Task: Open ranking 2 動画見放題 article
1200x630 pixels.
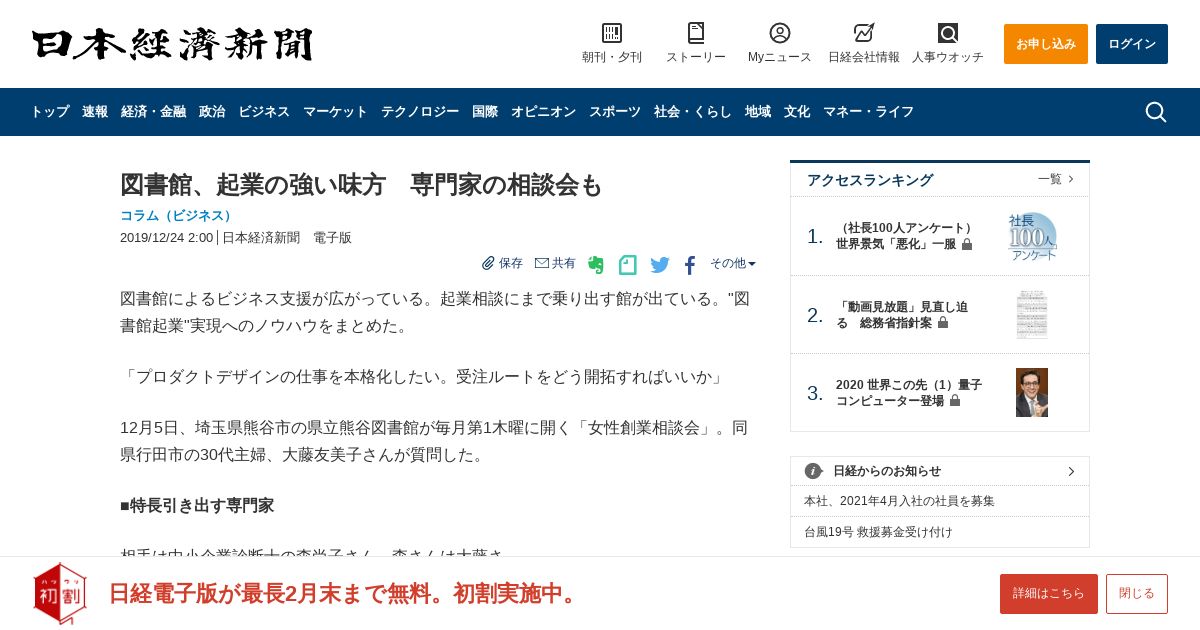Action: tap(902, 315)
